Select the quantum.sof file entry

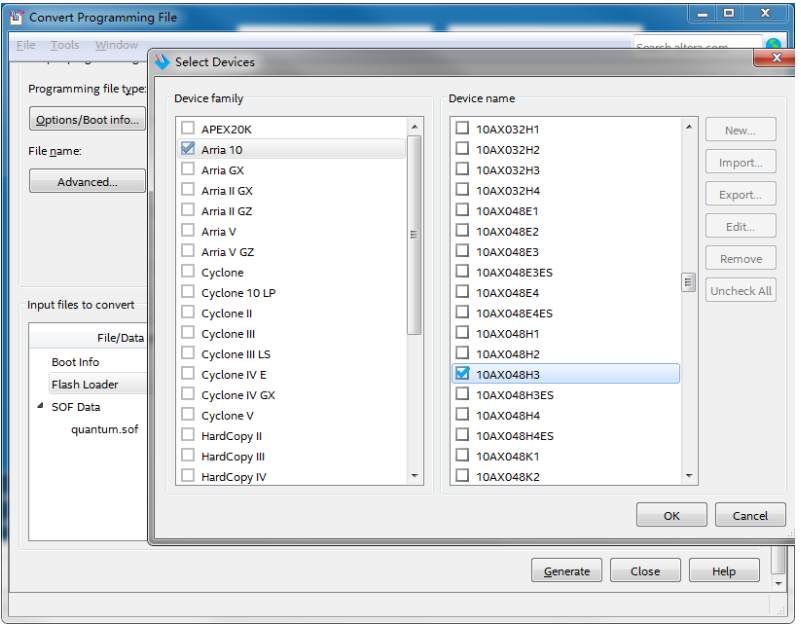click(x=105, y=429)
